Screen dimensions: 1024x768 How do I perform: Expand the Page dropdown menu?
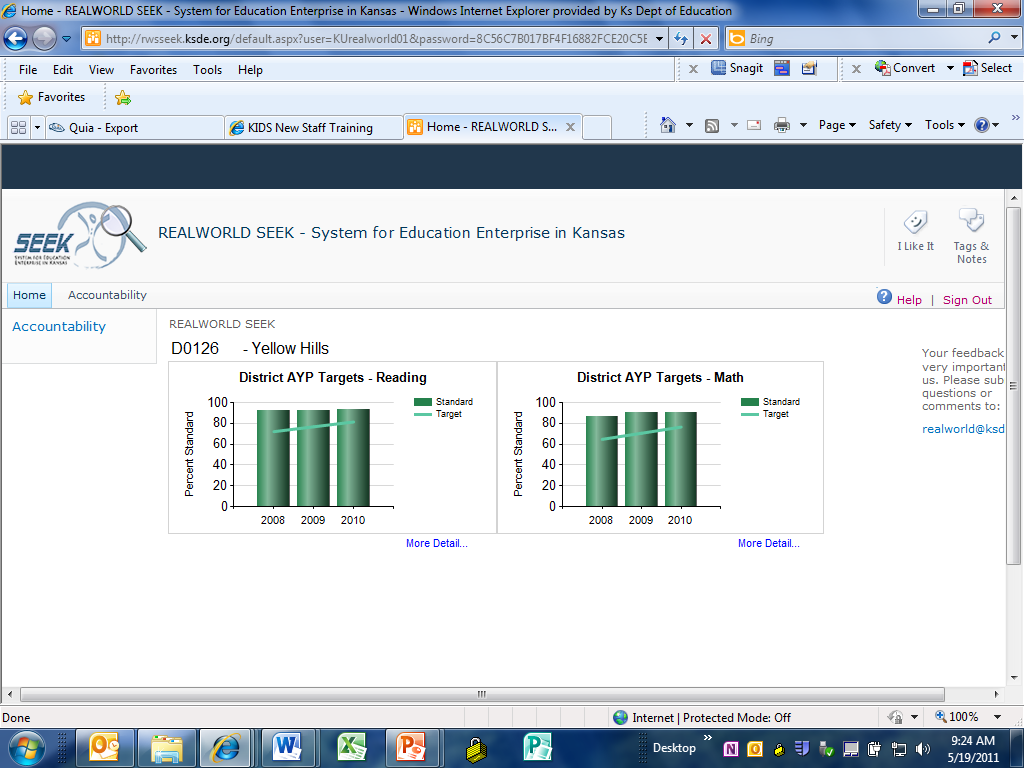coord(837,125)
